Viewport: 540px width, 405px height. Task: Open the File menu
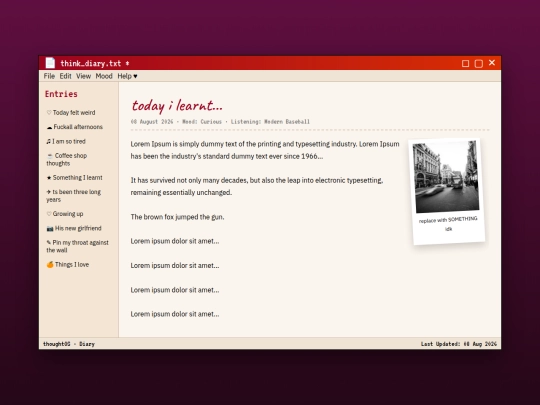coord(49,76)
